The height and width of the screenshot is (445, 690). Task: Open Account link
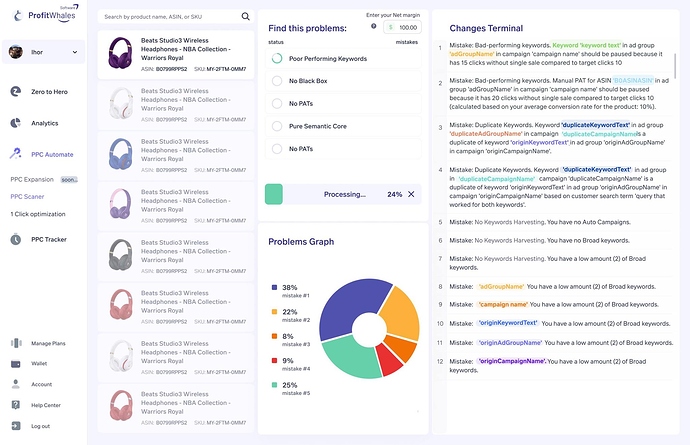click(41, 384)
